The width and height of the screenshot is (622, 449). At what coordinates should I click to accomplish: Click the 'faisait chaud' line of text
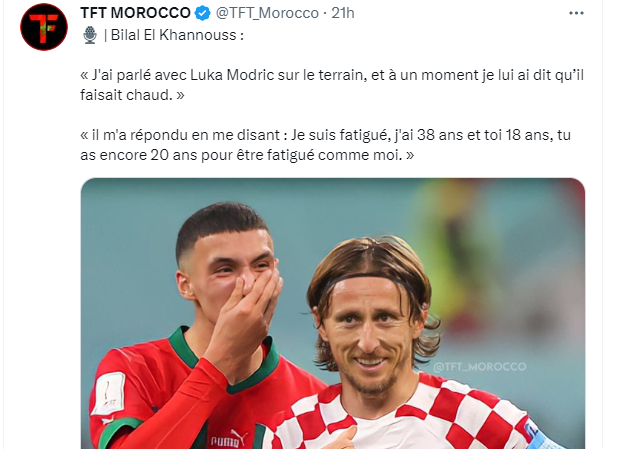132,95
